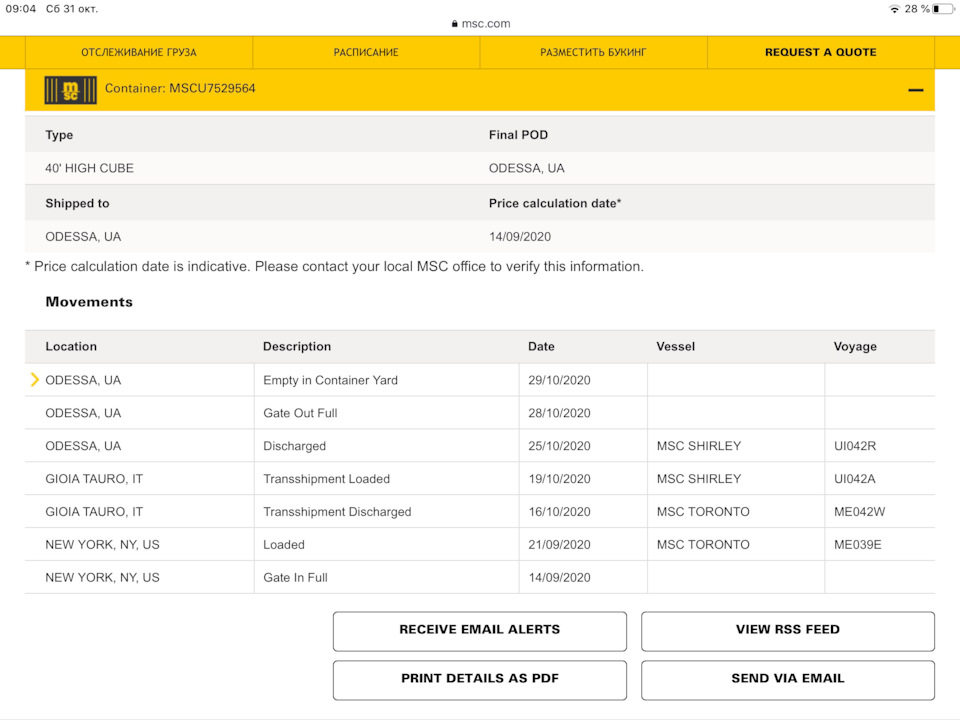Open the РАЗМЕСТИТЬ БУКИНГ tab
This screenshot has width=960, height=720.
point(593,53)
